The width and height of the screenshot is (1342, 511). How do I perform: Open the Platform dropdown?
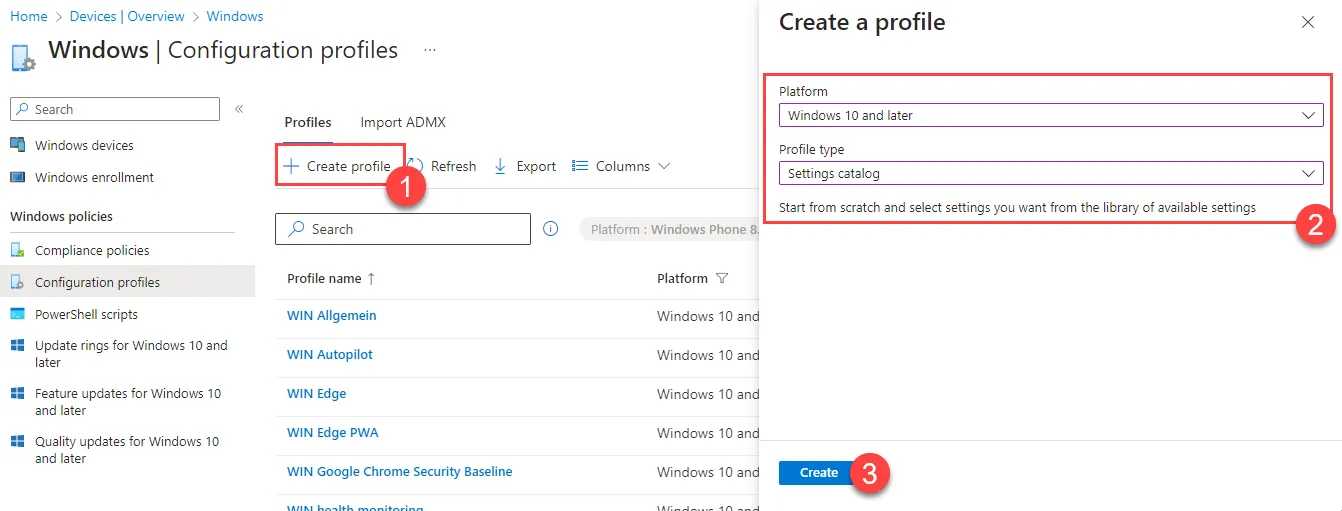pyautogui.click(x=1051, y=115)
